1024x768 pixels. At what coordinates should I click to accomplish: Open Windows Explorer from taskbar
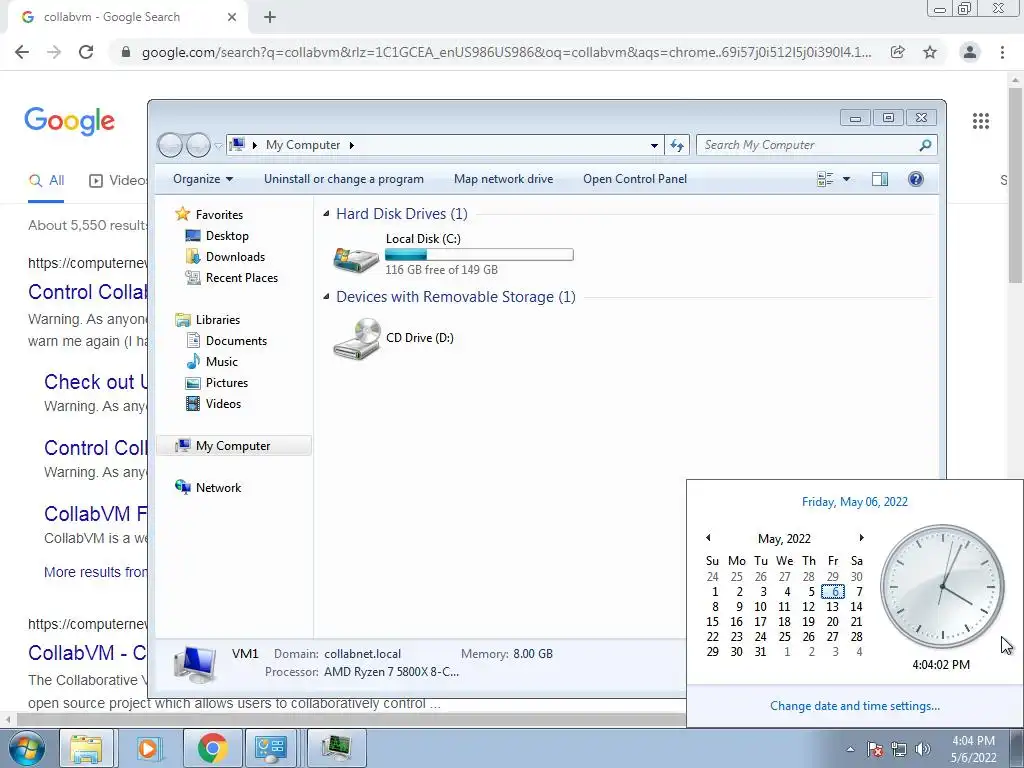[86, 749]
